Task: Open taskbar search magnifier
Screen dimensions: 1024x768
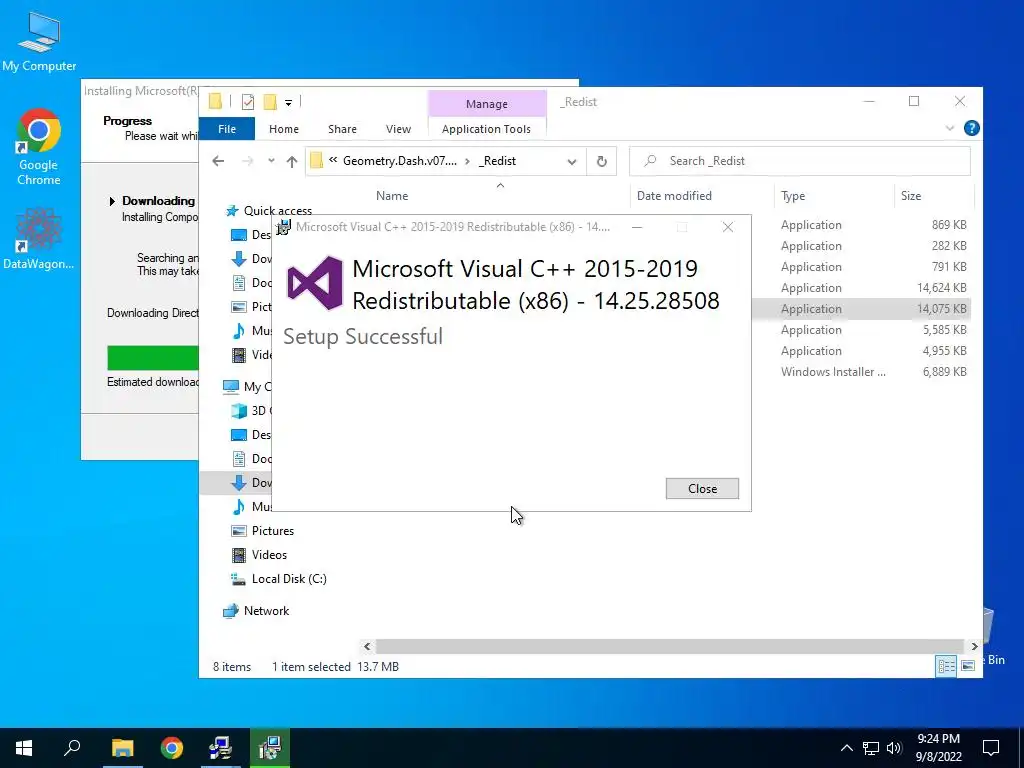Action: 72,748
